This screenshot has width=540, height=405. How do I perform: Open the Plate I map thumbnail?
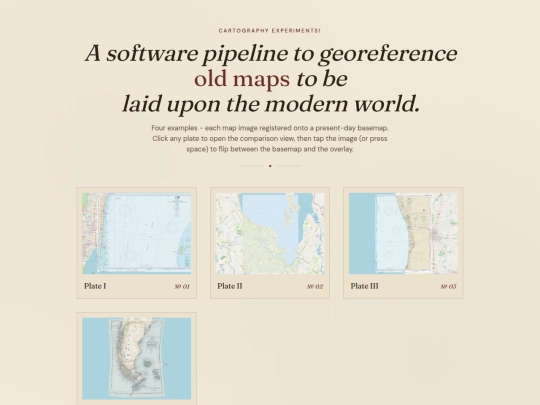pos(137,233)
